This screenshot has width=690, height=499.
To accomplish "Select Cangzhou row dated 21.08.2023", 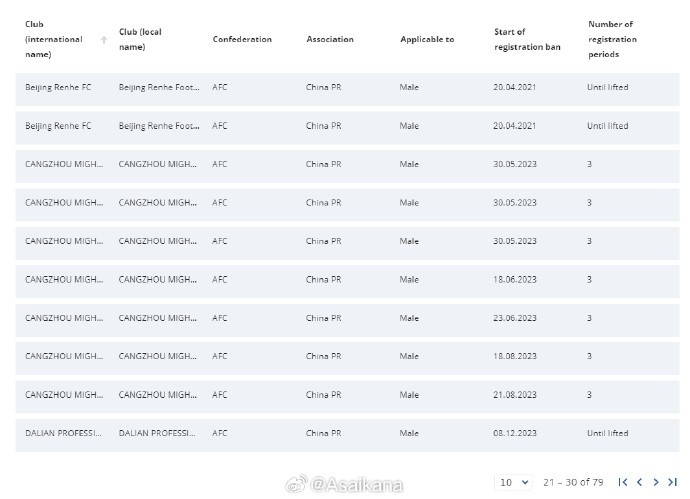I will tap(64, 395).
